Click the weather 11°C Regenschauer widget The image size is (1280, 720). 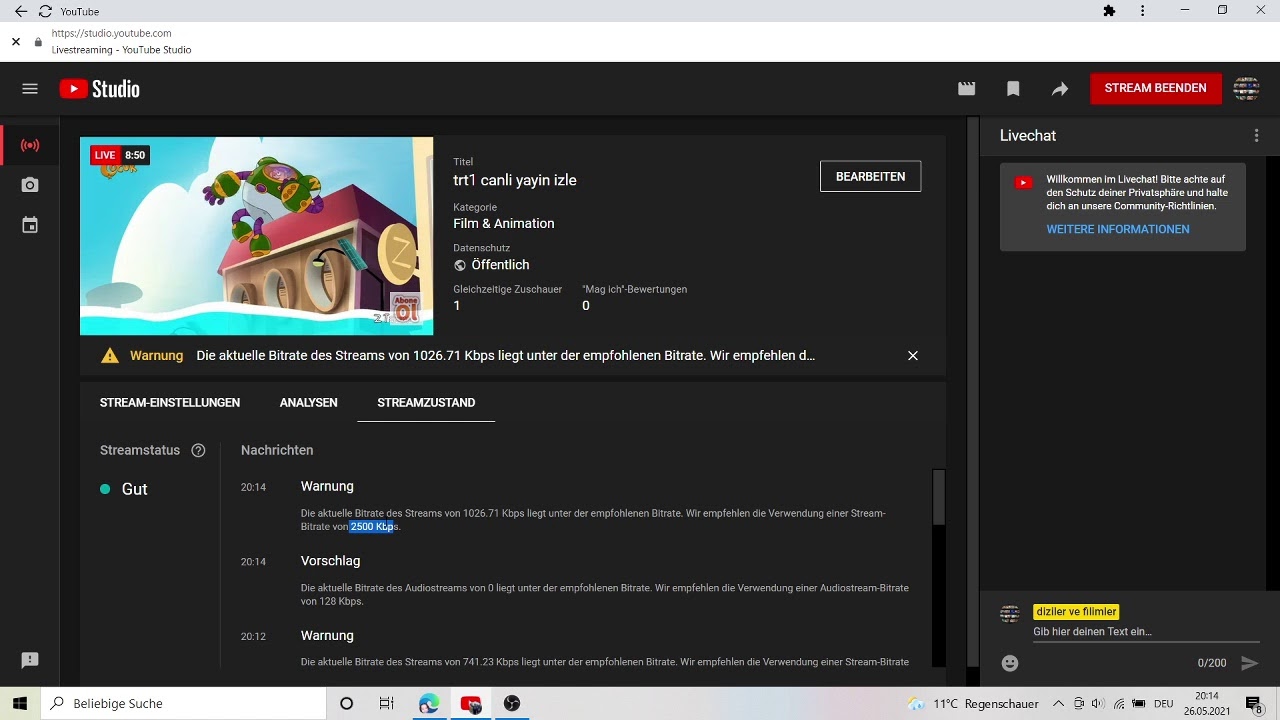973,703
